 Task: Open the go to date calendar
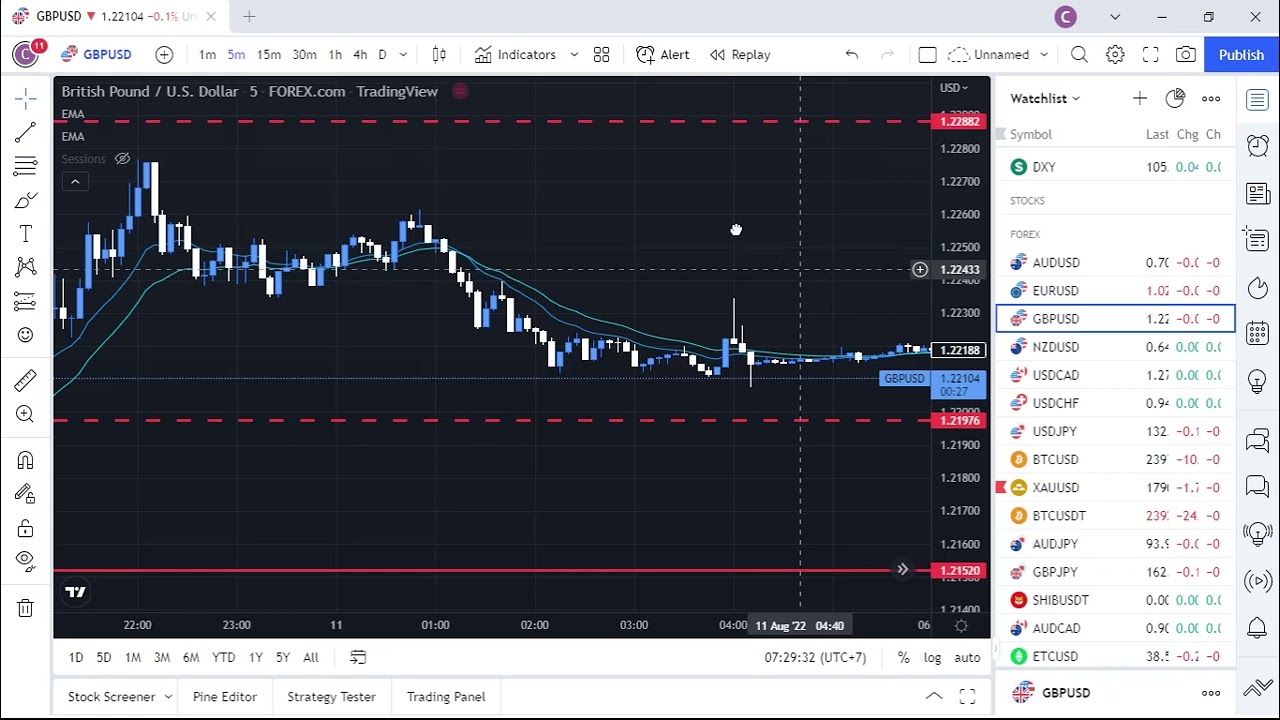[x=358, y=657]
